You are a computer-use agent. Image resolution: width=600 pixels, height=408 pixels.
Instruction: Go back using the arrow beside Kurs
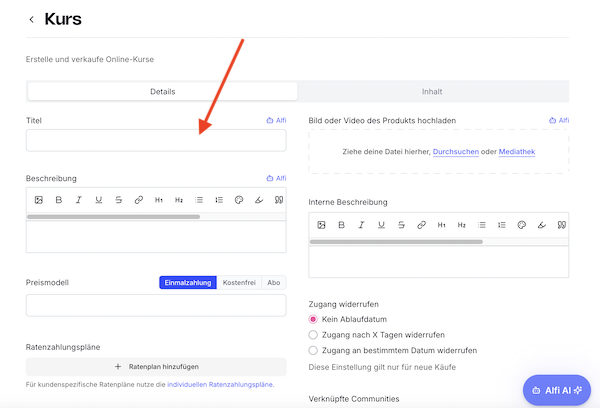(31, 19)
